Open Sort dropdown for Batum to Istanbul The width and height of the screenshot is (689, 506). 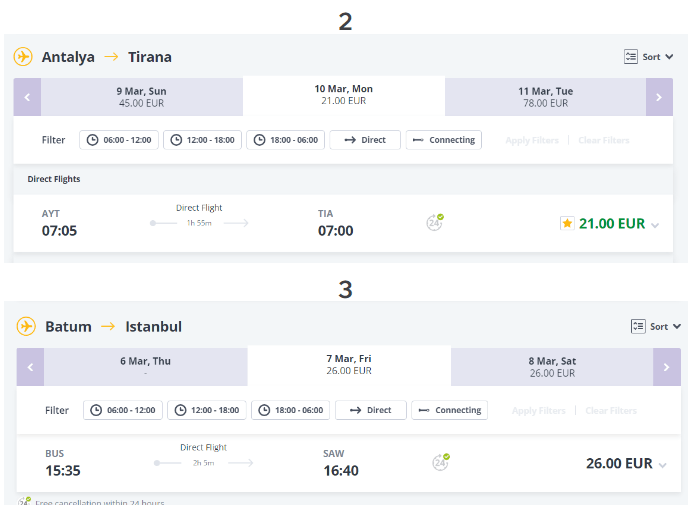656,326
